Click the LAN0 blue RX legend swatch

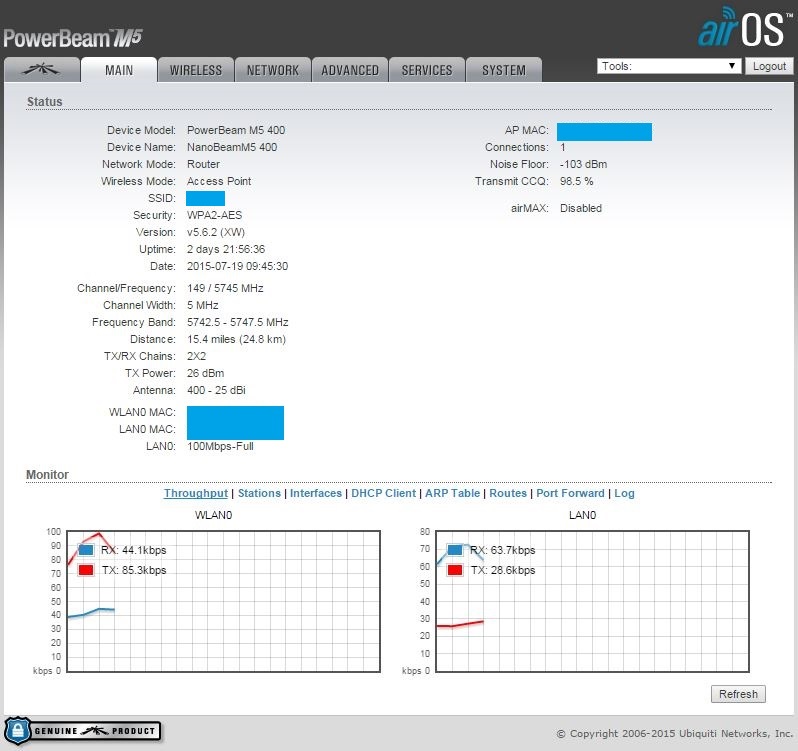(x=455, y=550)
